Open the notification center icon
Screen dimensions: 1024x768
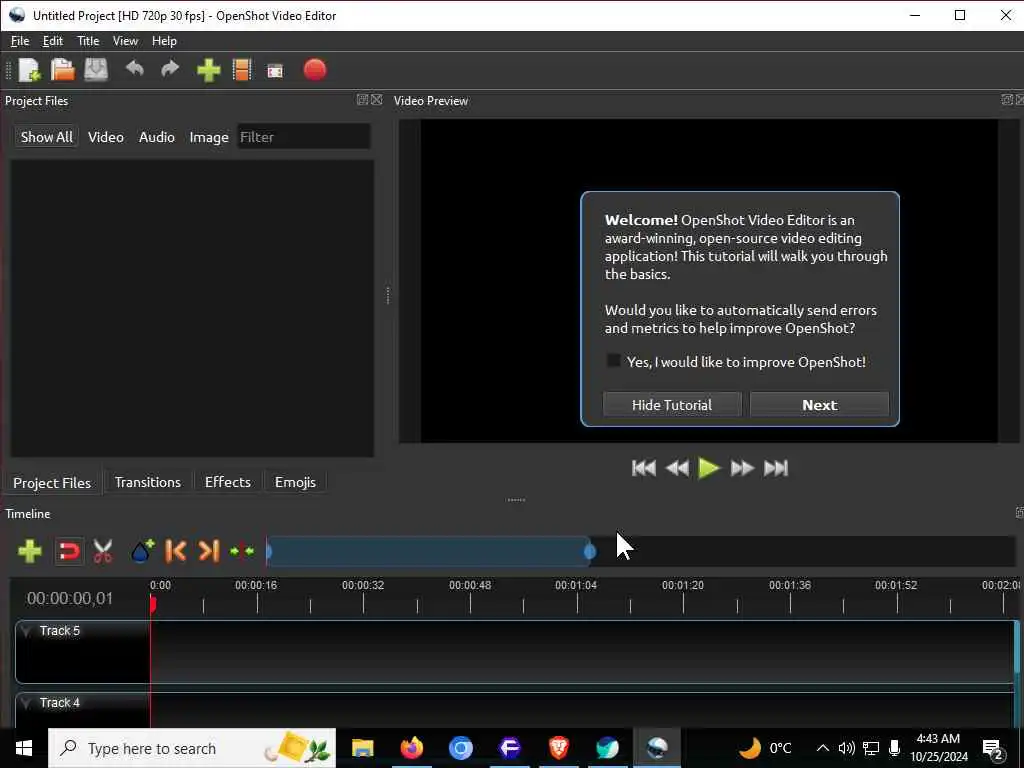pos(991,750)
